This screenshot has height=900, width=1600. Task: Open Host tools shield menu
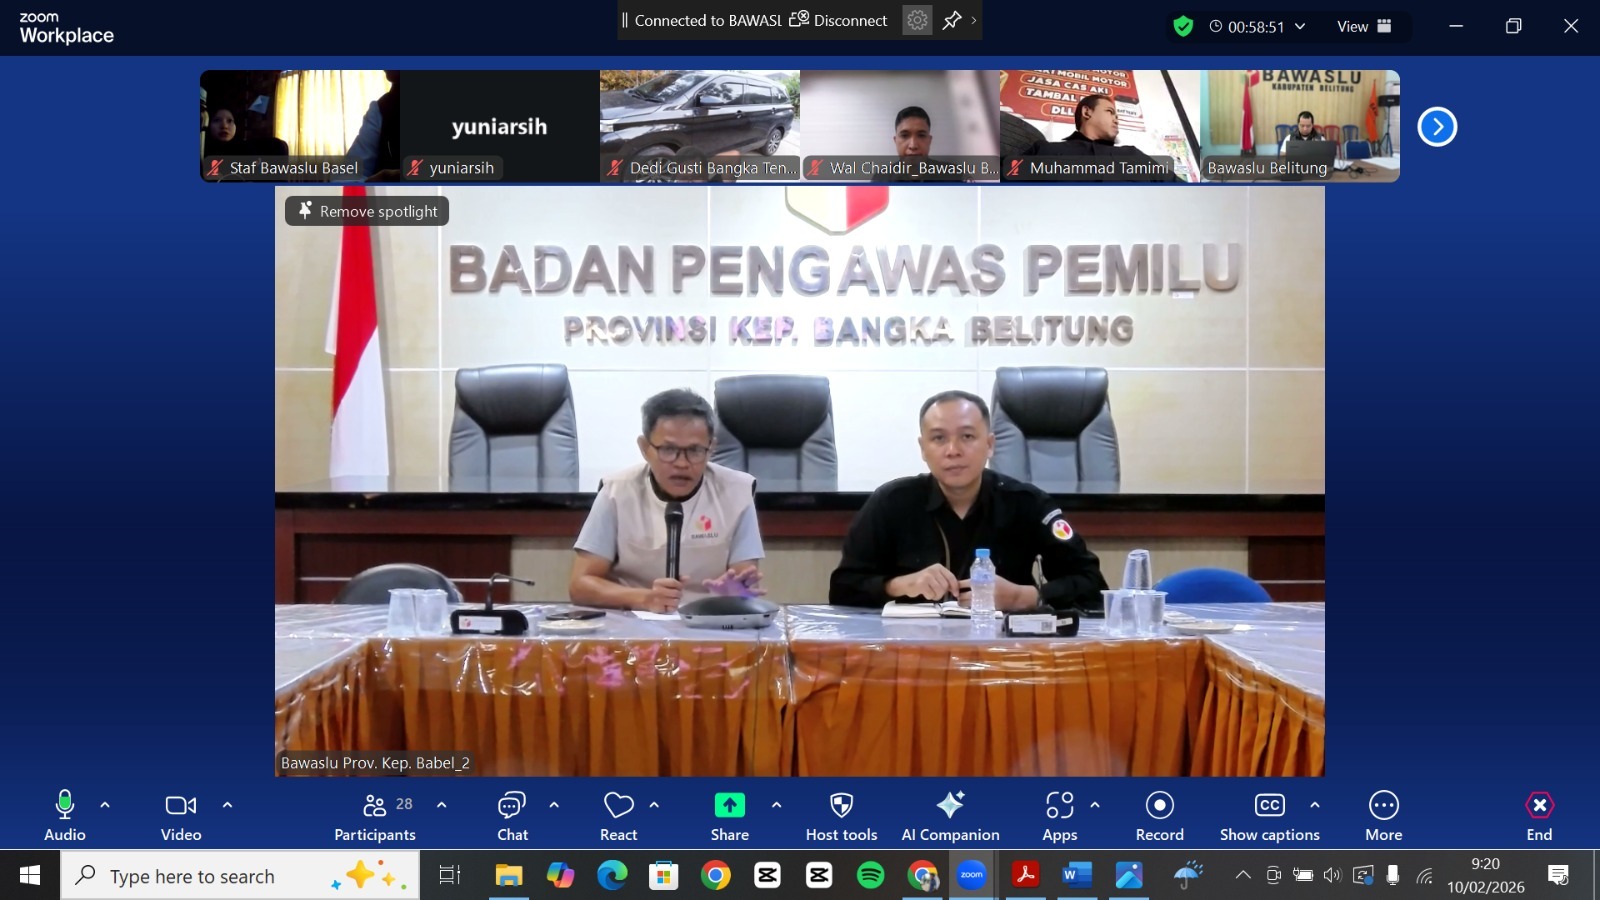842,816
